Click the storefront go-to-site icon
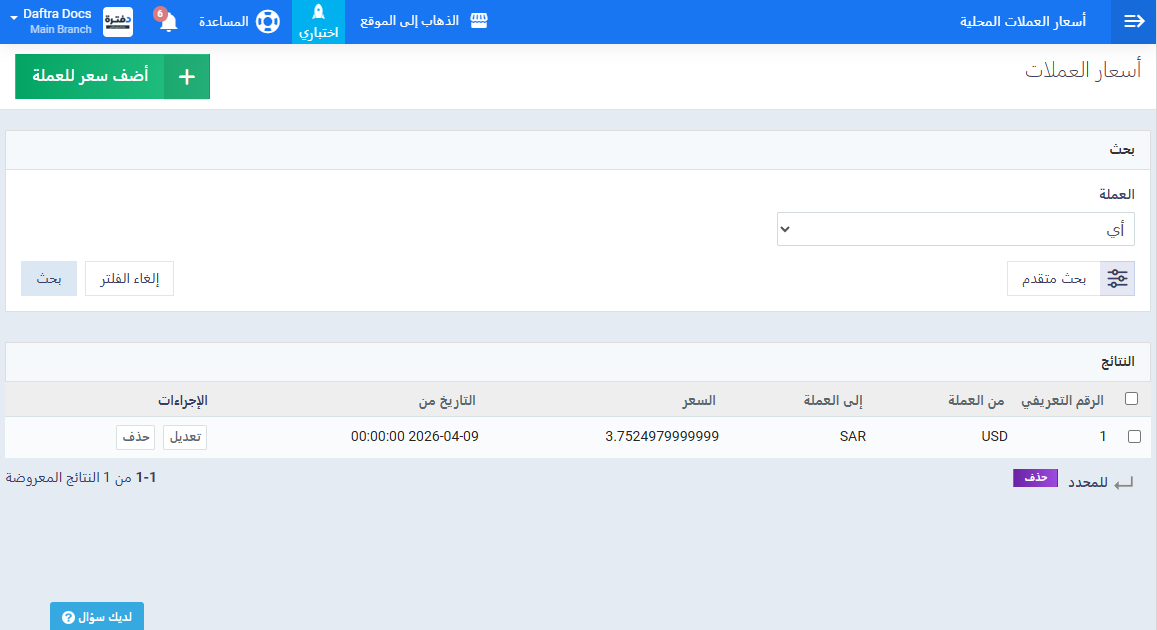 tap(479, 21)
